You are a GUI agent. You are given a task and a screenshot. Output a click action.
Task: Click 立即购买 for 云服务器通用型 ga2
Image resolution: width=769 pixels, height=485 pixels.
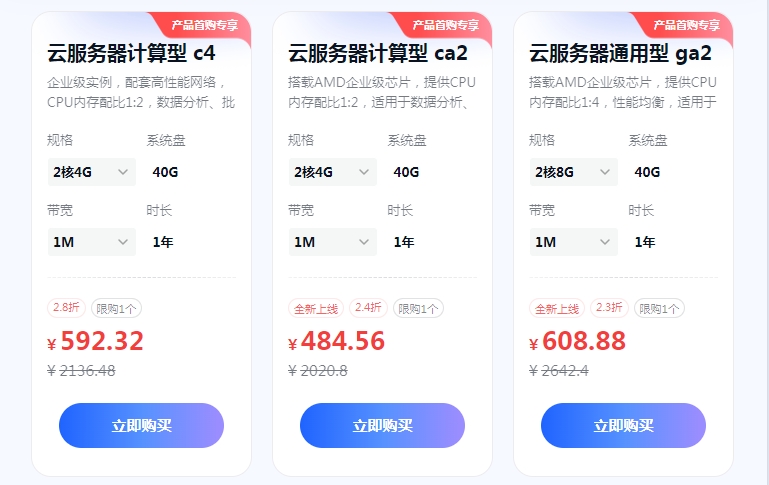[x=623, y=425]
